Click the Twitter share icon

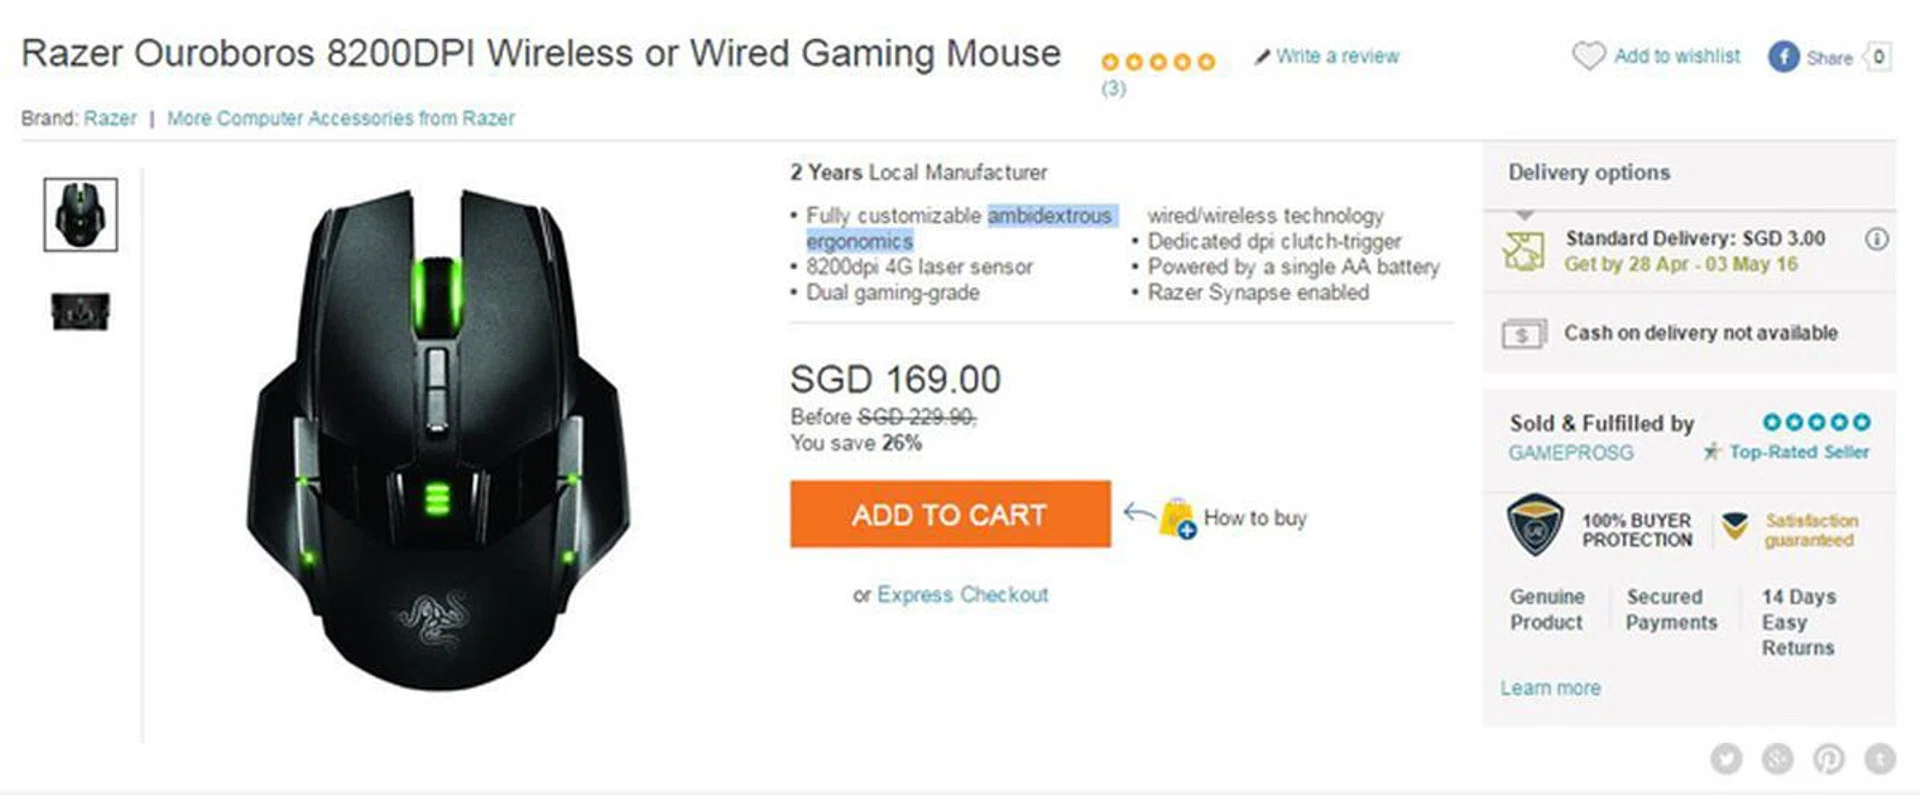tap(1726, 759)
